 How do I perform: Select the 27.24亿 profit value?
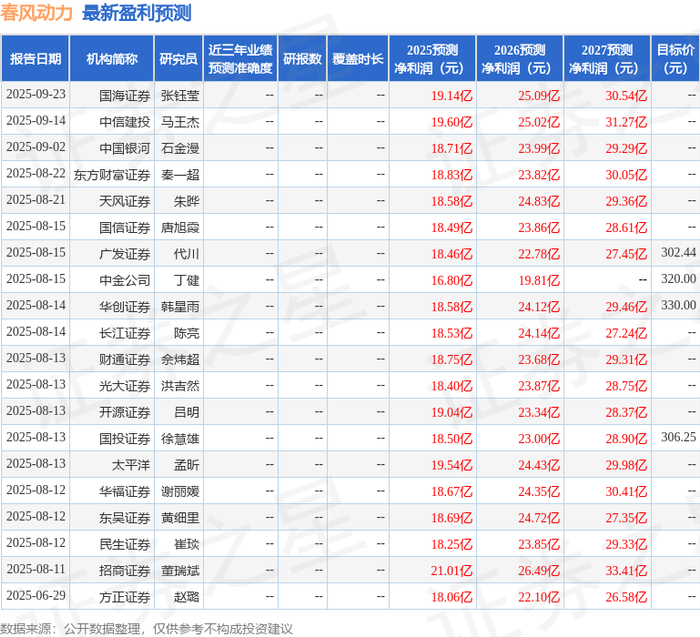[626, 333]
